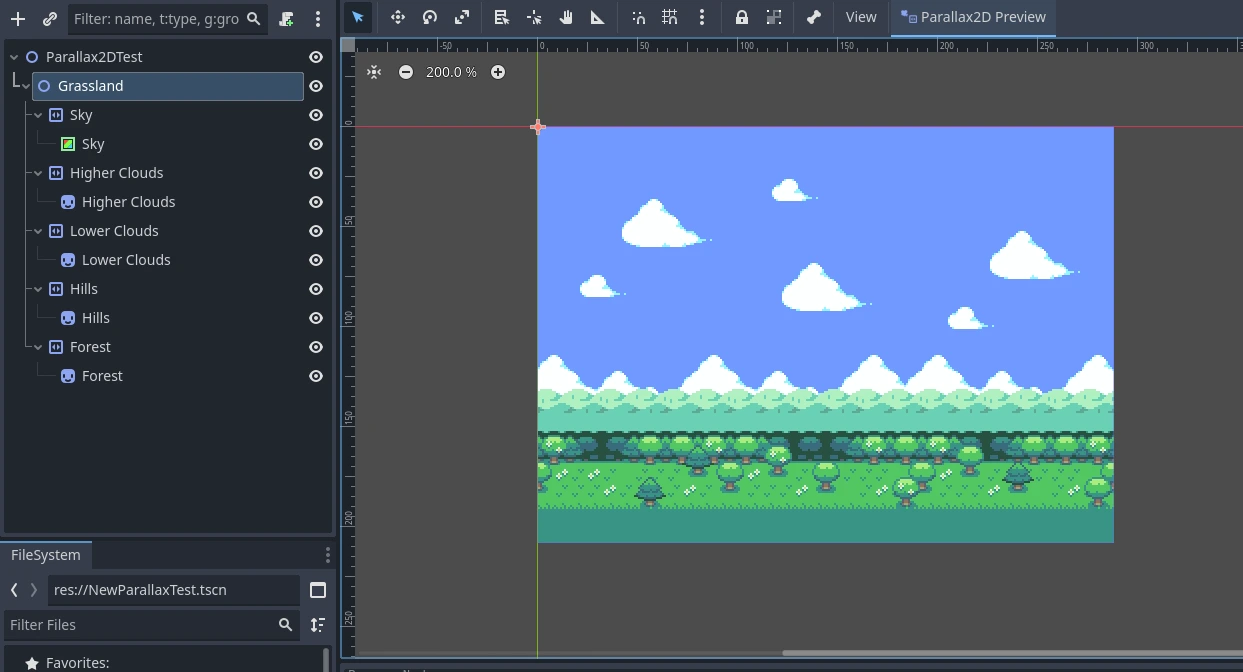Open the snapping options menu
The width and height of the screenshot is (1243, 672).
coord(702,17)
